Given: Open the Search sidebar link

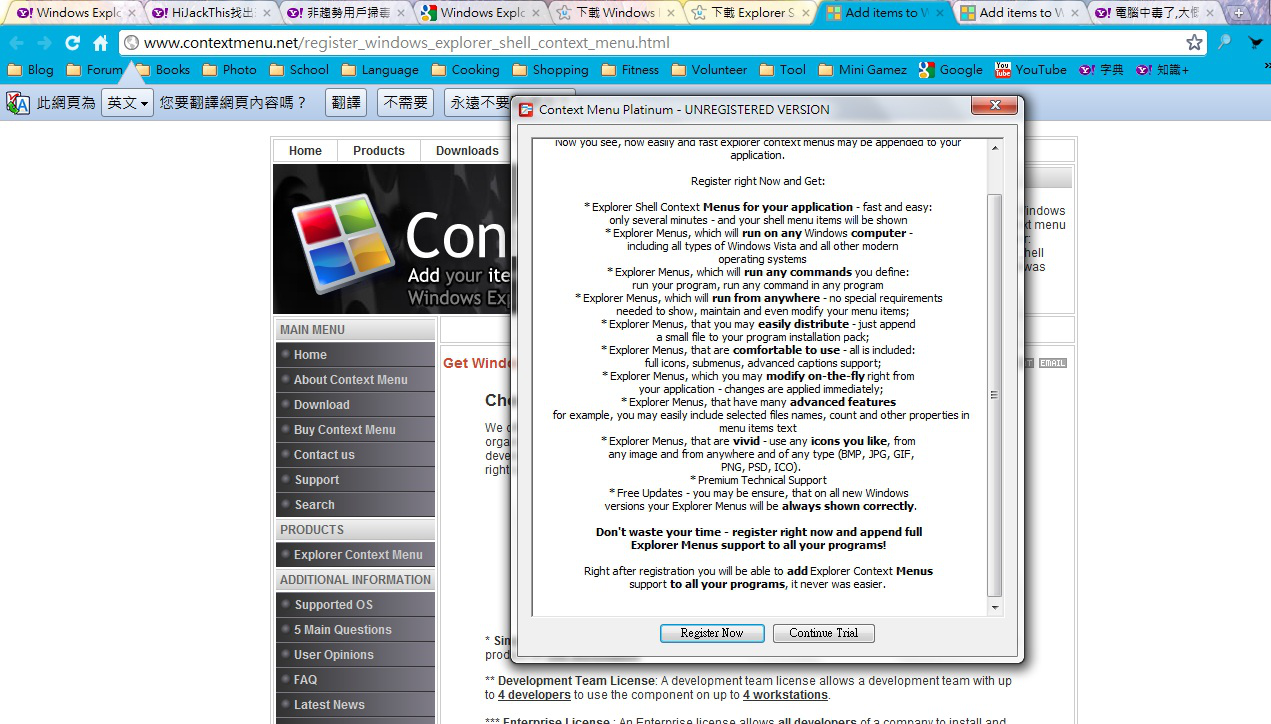Looking at the screenshot, I should (x=355, y=505).
